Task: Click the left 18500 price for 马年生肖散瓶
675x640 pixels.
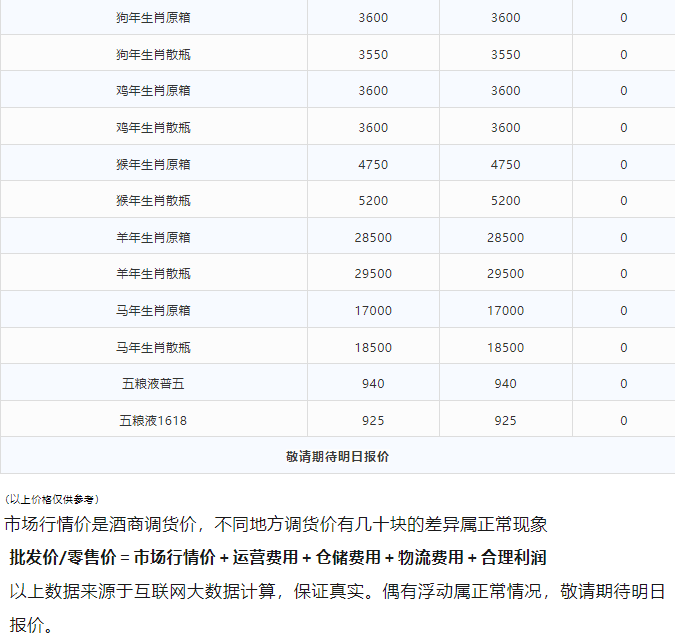Action: click(x=373, y=348)
